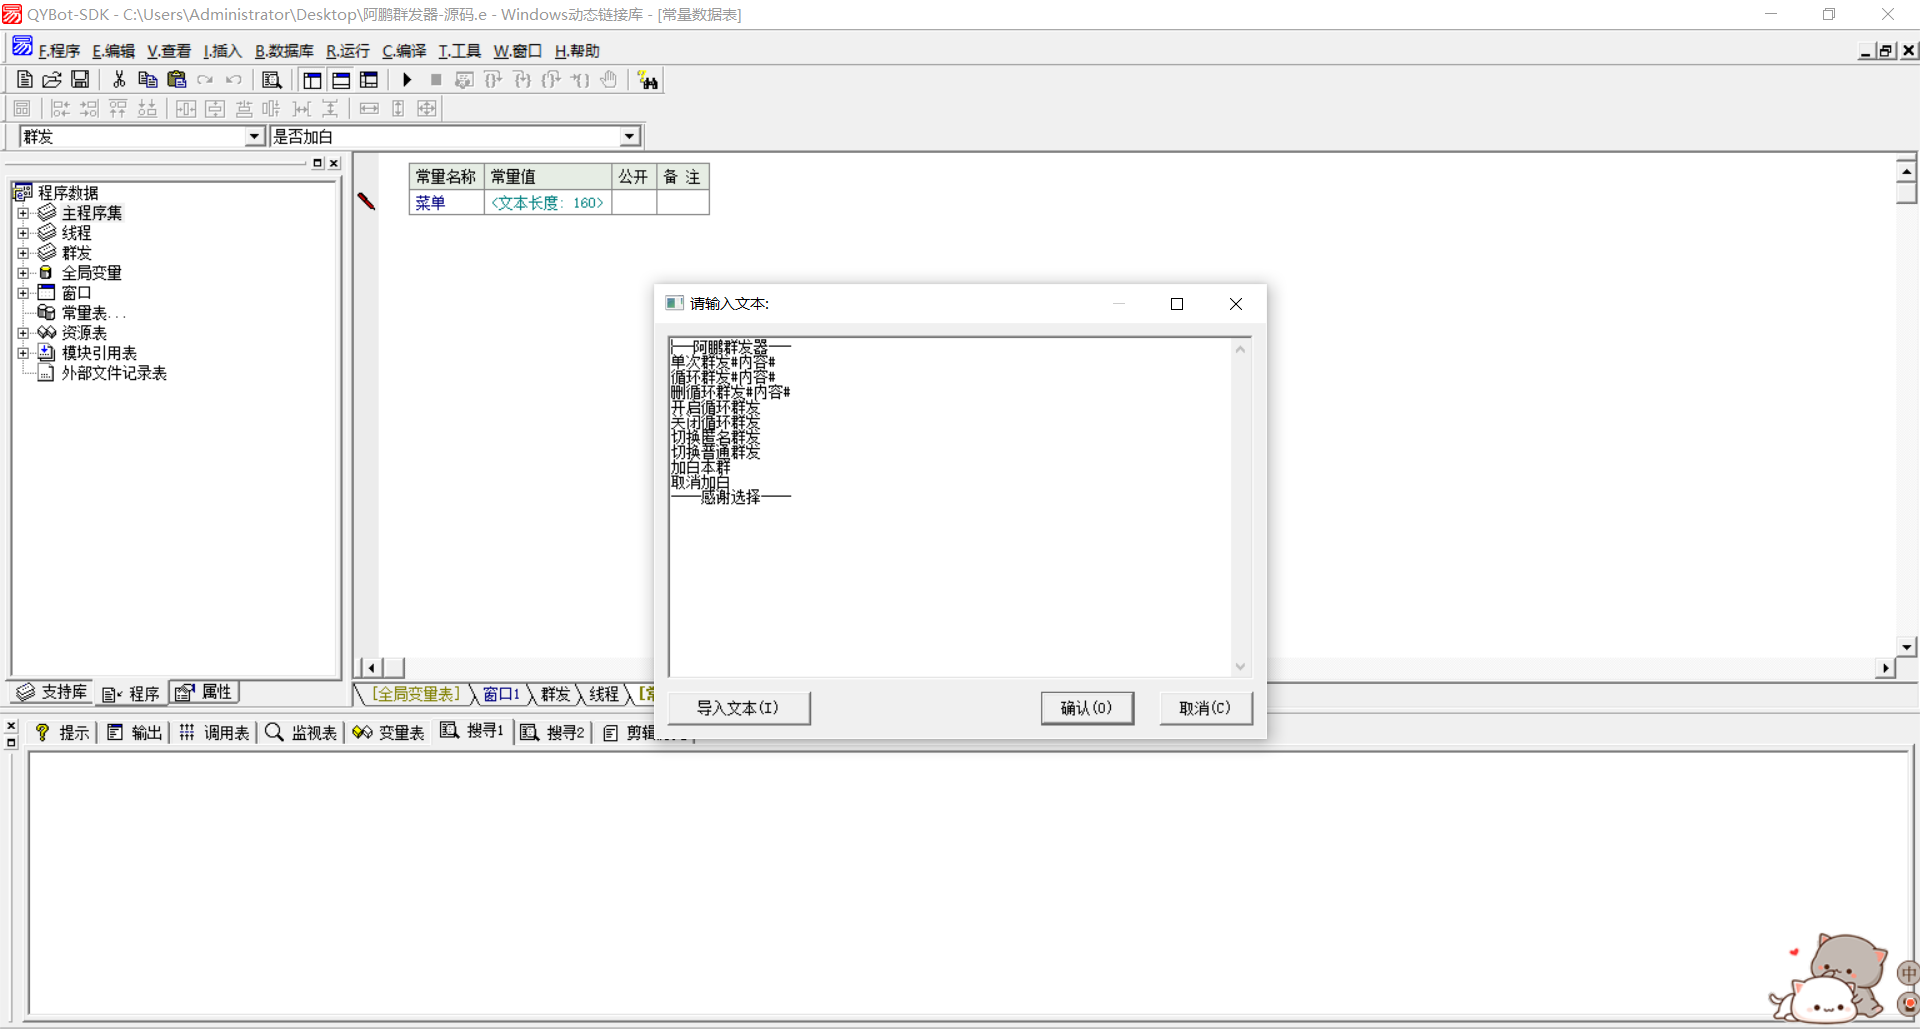Click the 导入文本(I) button
Image resolution: width=1920 pixels, height=1030 pixels.
pos(738,708)
